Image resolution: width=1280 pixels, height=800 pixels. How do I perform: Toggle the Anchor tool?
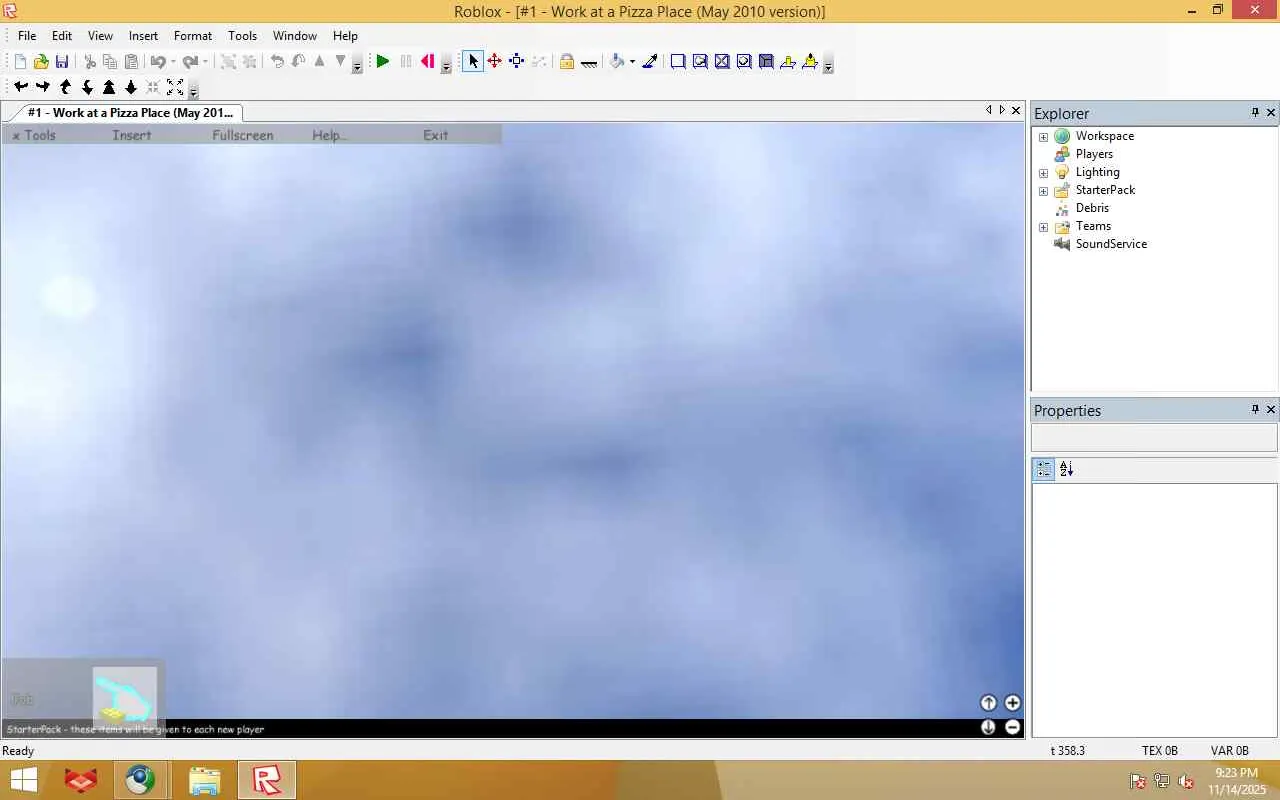tap(589, 62)
